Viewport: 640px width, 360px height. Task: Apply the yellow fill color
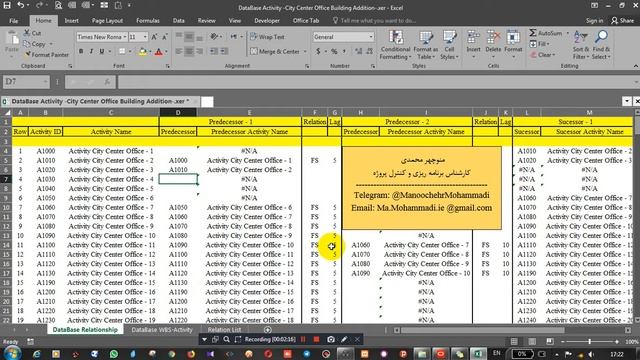pyautogui.click(x=142, y=51)
